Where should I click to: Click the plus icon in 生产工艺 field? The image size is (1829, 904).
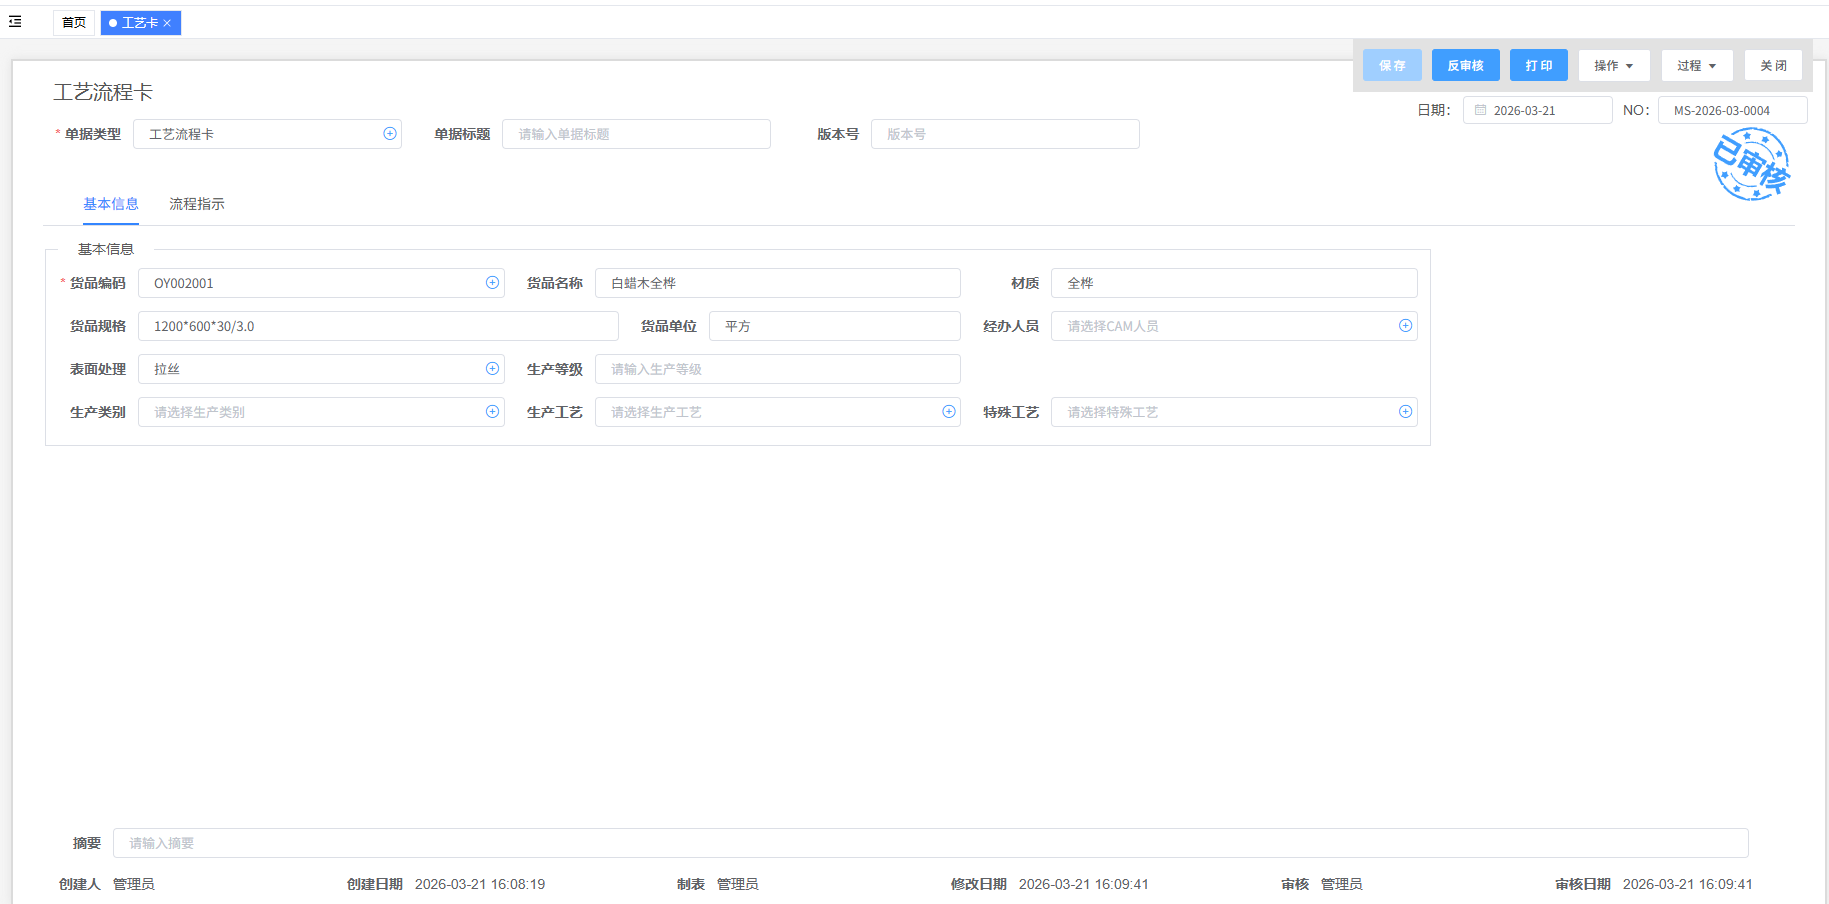(x=949, y=412)
